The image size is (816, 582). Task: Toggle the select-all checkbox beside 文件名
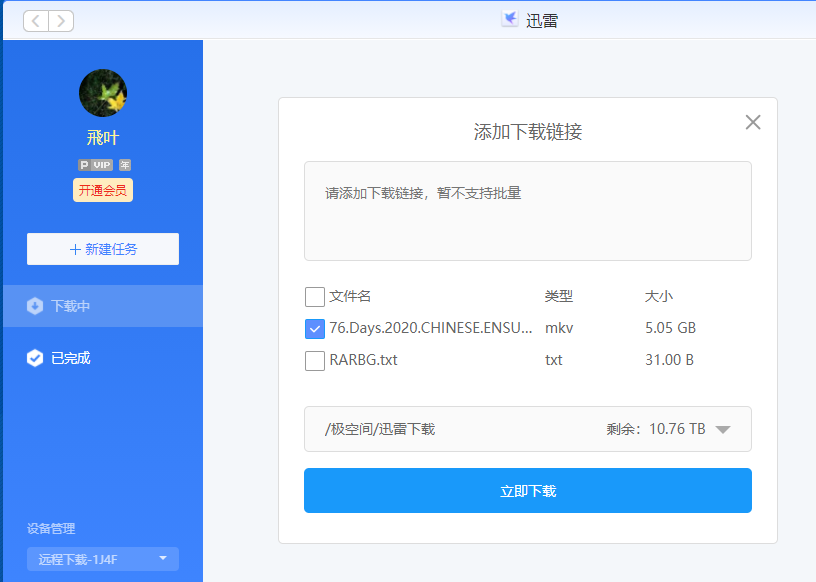point(315,296)
